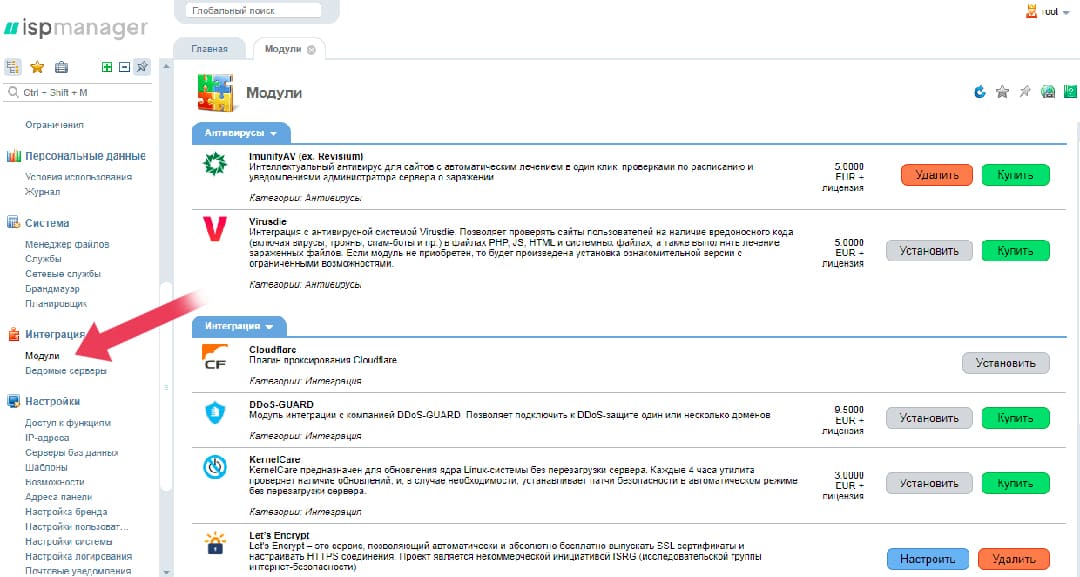Open favorites via the sidebar star icon

click(37, 67)
